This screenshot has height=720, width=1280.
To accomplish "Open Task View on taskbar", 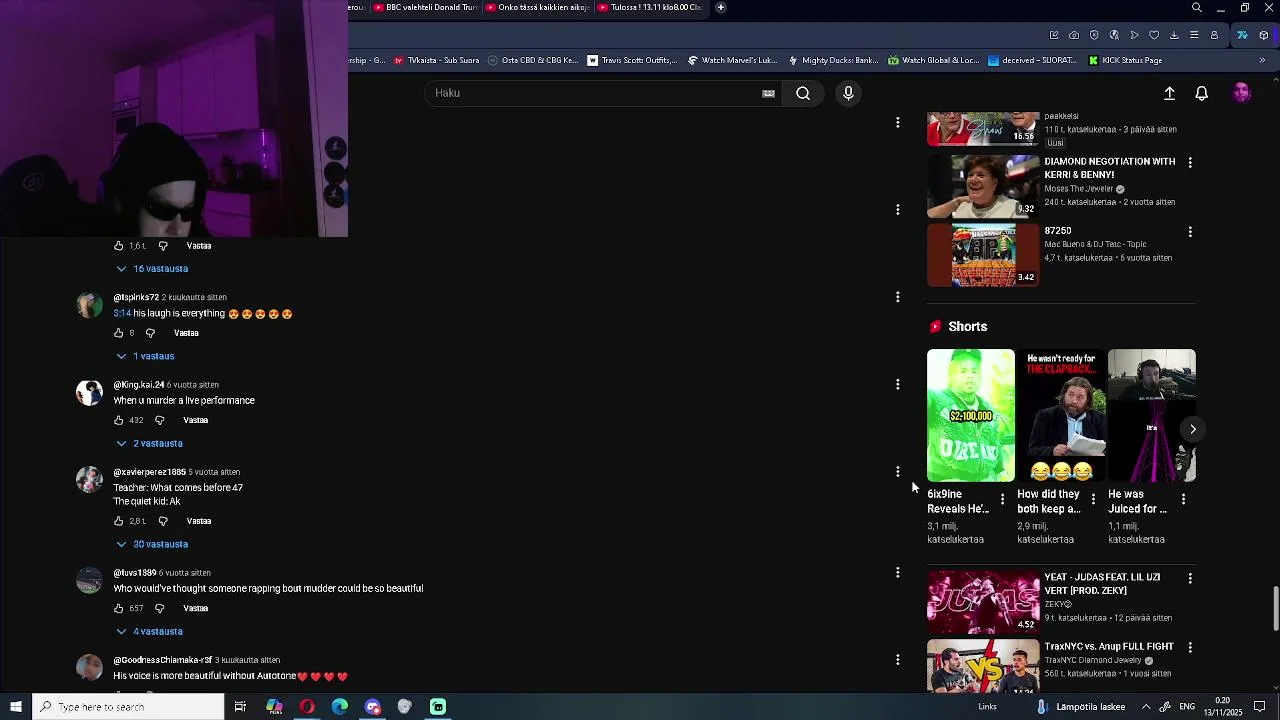I will point(240,707).
